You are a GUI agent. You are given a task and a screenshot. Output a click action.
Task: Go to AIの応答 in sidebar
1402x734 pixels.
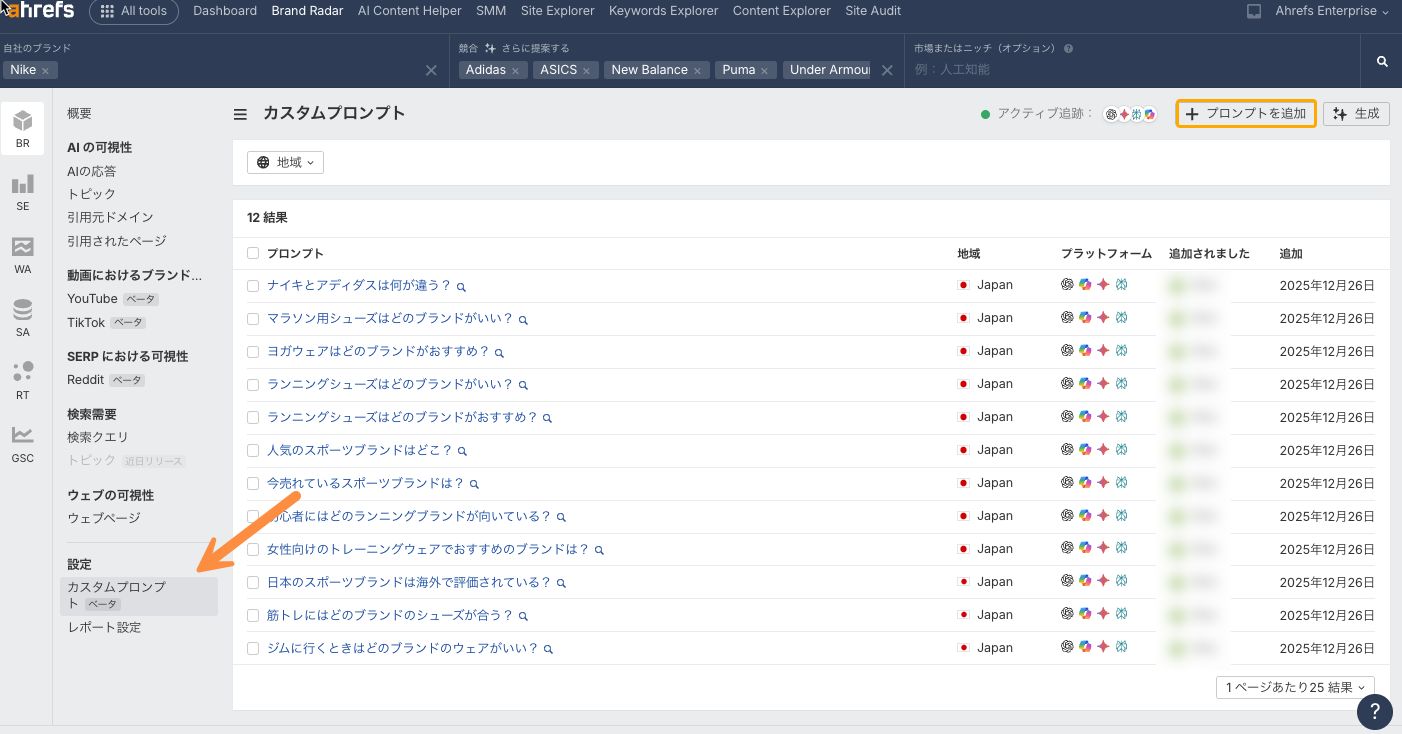point(92,171)
